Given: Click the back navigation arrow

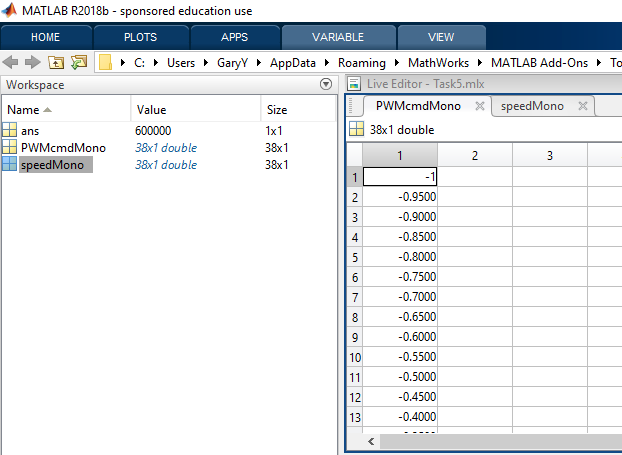Looking at the screenshot, I should (11, 62).
